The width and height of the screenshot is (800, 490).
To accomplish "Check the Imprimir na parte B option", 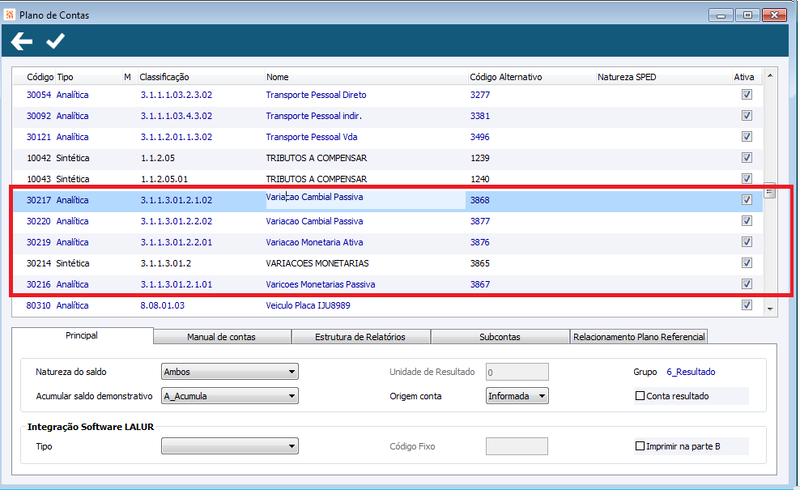I will [x=640, y=446].
